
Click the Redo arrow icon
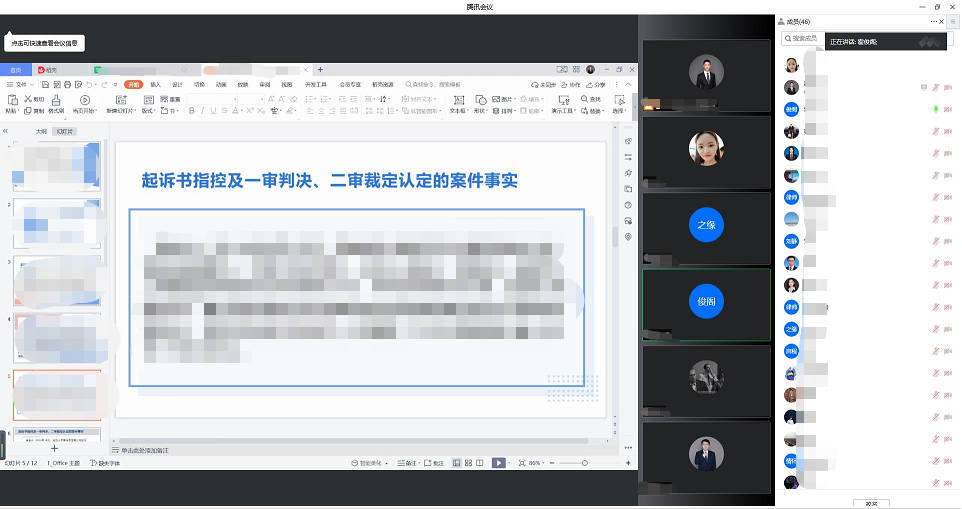104,85
